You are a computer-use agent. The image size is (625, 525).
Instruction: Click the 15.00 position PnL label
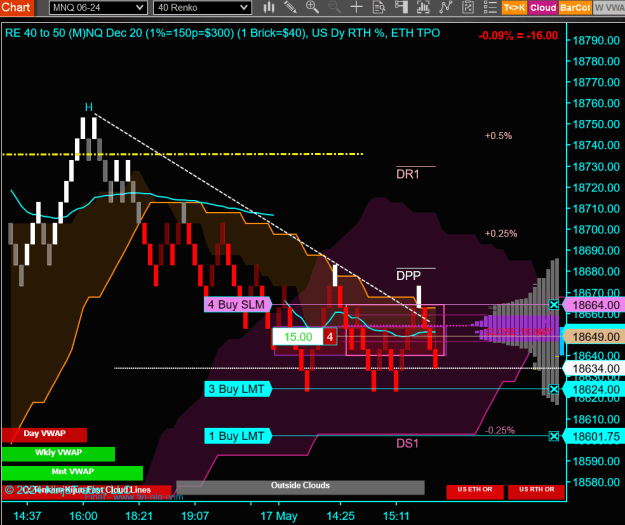298,337
